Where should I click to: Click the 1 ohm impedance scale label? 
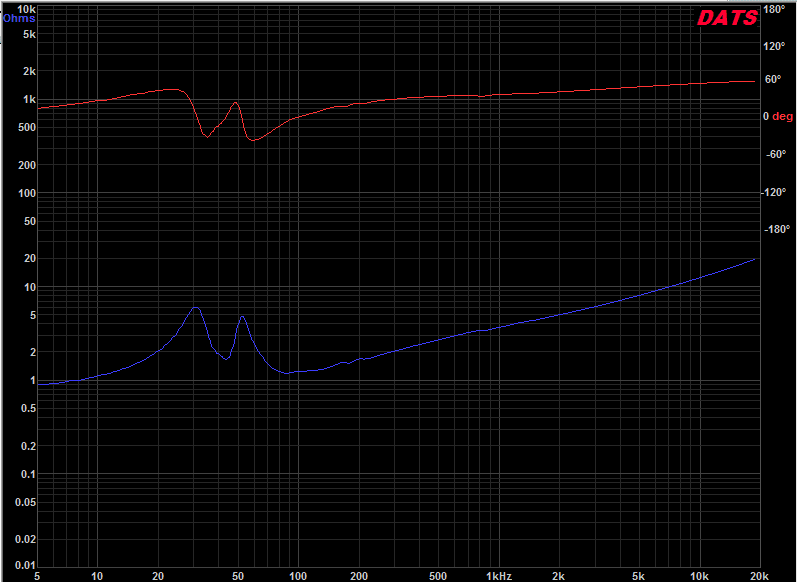pyautogui.click(x=33, y=381)
